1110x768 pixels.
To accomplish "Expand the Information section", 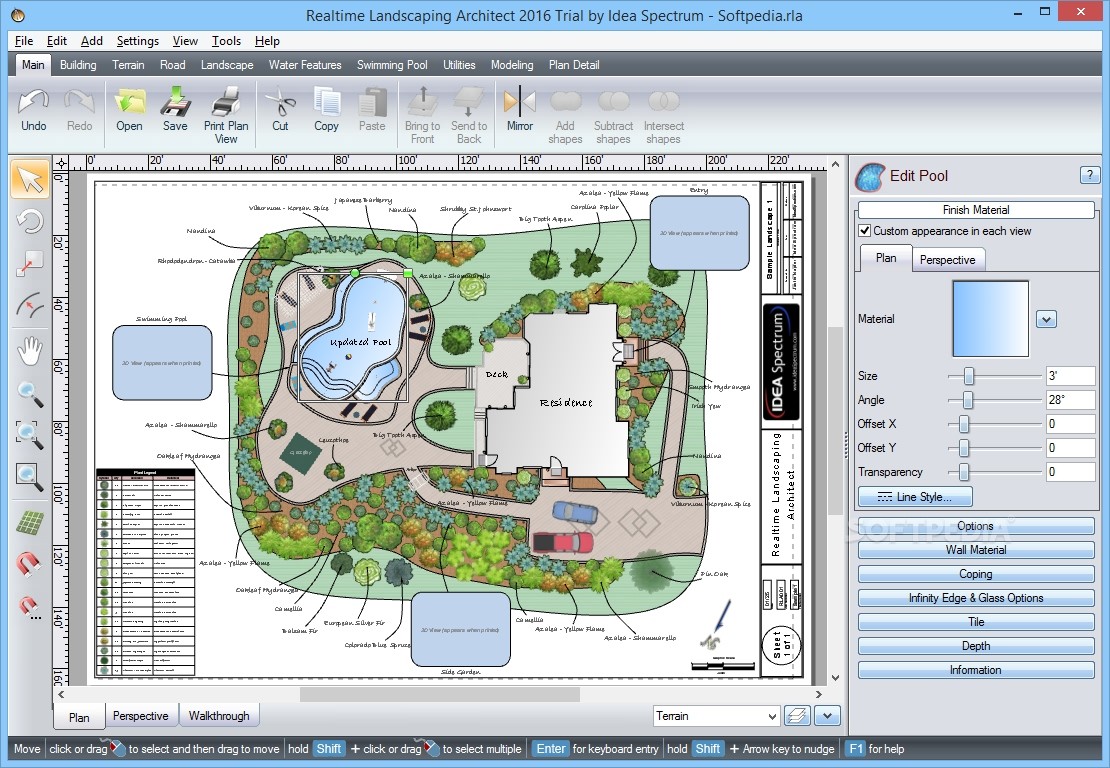I will click(975, 670).
